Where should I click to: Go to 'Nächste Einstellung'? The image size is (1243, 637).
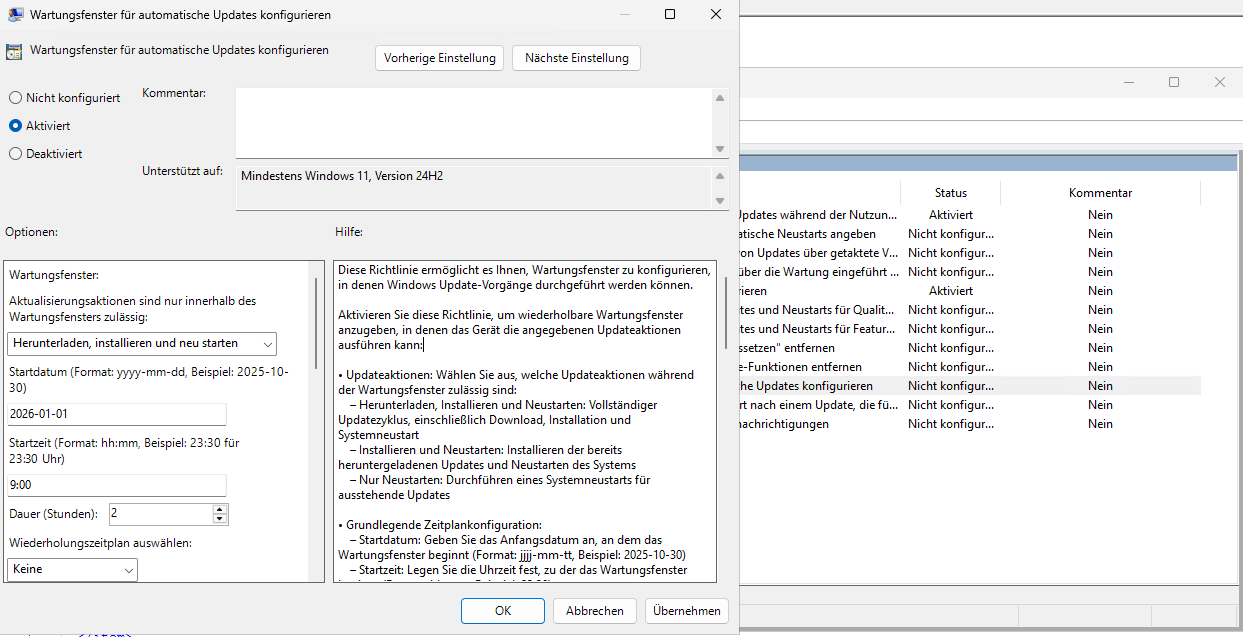[x=576, y=58]
